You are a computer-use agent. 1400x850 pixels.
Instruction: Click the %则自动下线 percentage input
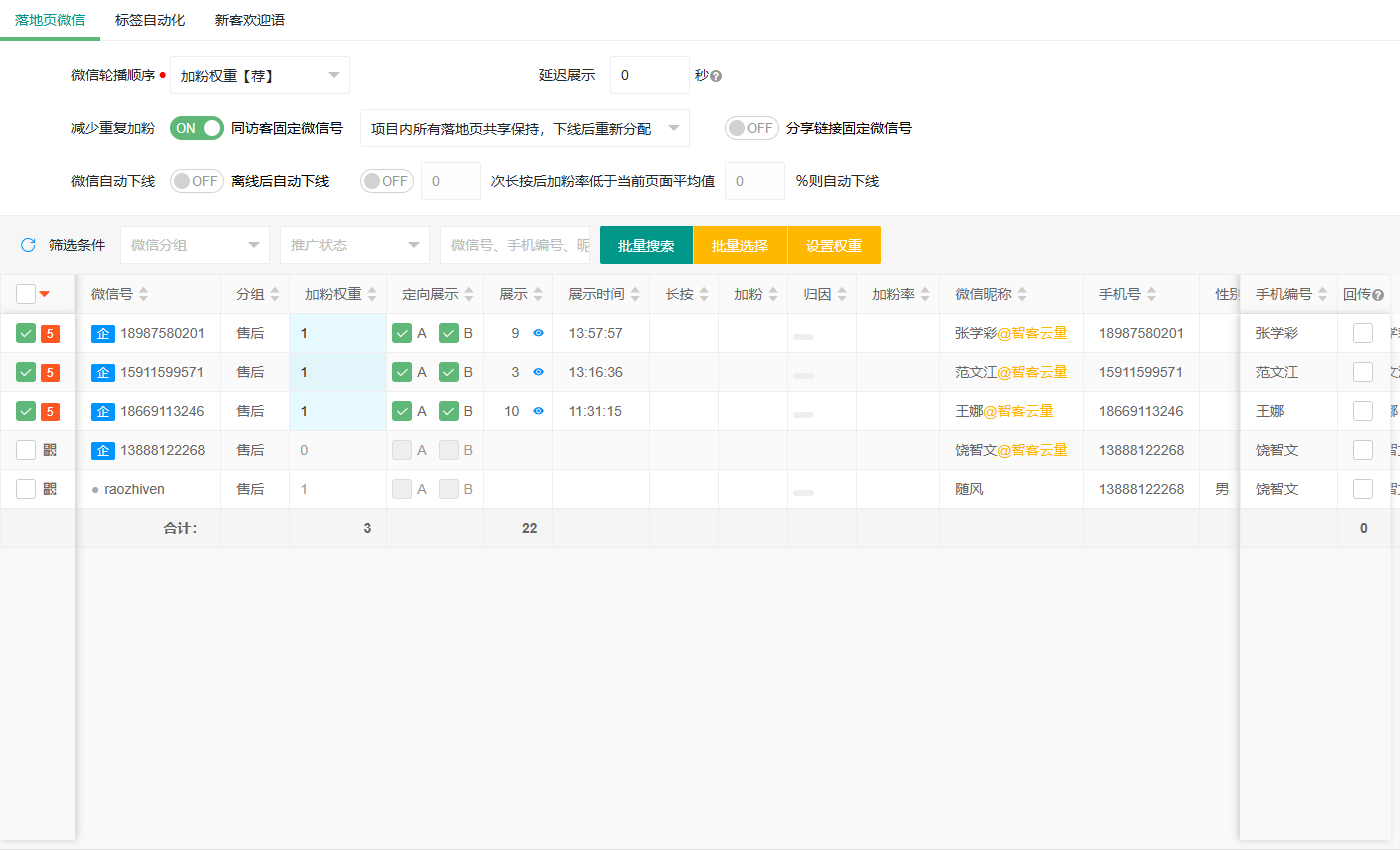pyautogui.click(x=755, y=181)
